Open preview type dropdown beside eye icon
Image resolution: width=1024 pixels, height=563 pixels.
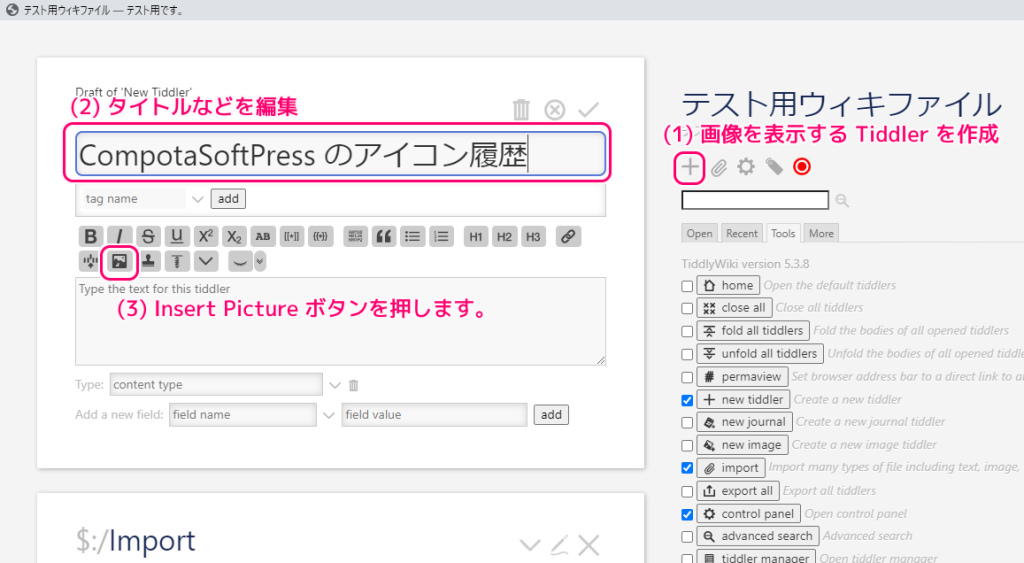pos(260,261)
